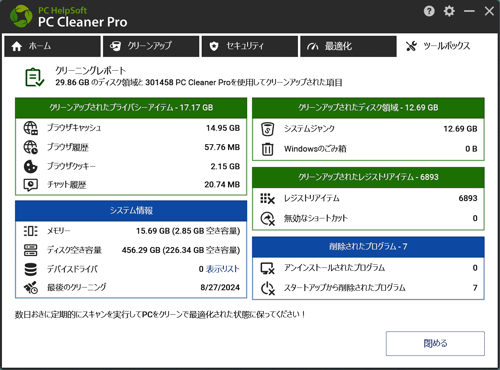Click the registry items 6893 header

pyautogui.click(x=368, y=177)
